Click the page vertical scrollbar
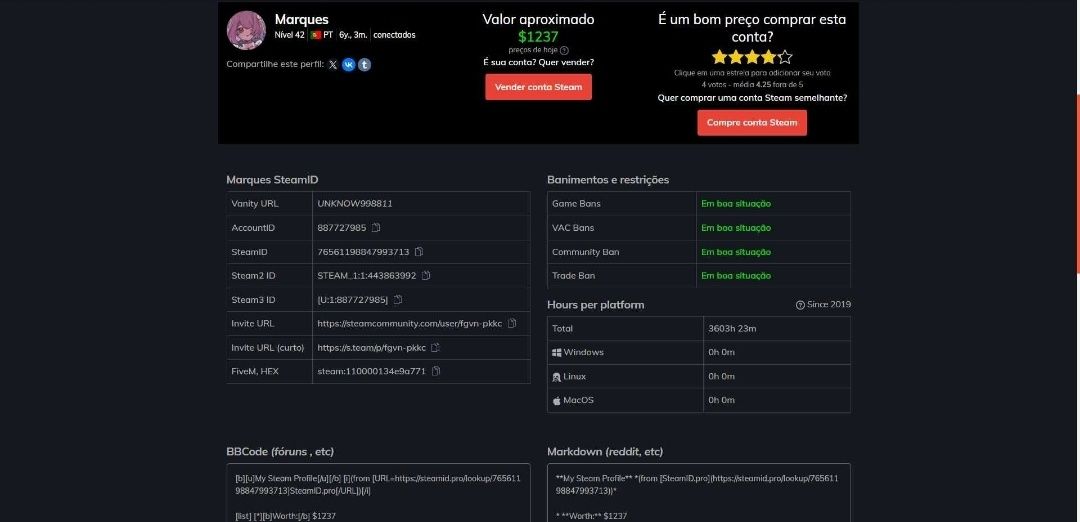The height and width of the screenshot is (522, 1080). tap(1077, 186)
